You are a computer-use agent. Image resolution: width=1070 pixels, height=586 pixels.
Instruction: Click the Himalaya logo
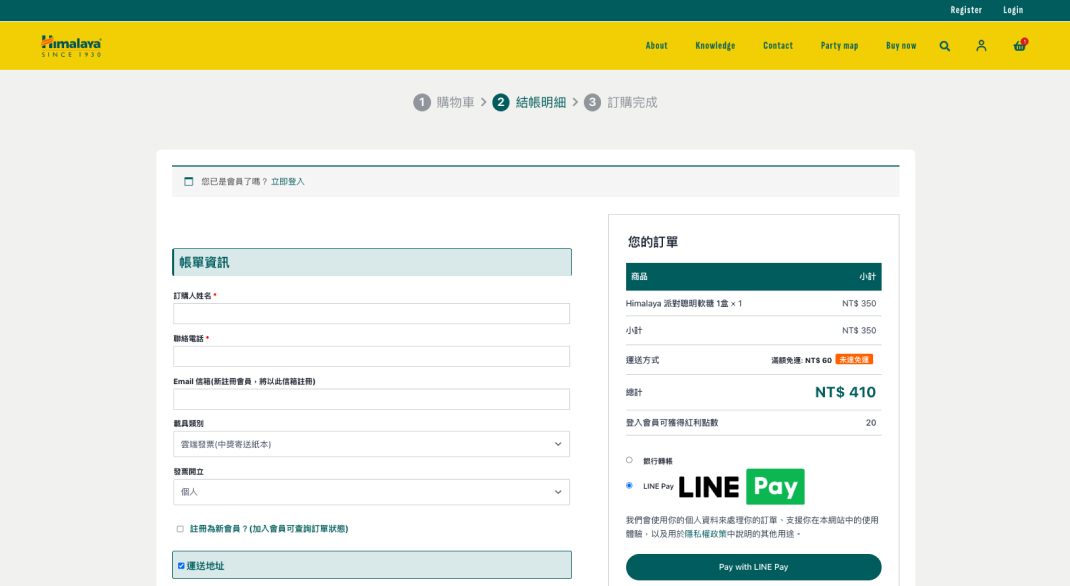pos(71,46)
